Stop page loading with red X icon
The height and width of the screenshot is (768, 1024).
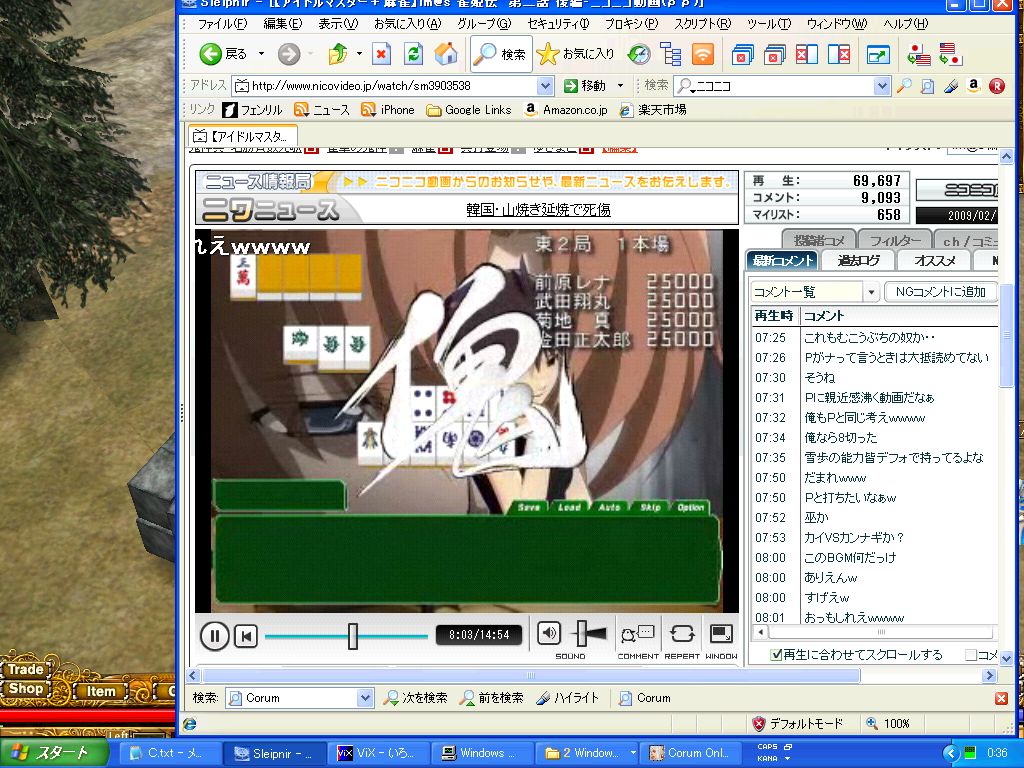click(x=381, y=54)
